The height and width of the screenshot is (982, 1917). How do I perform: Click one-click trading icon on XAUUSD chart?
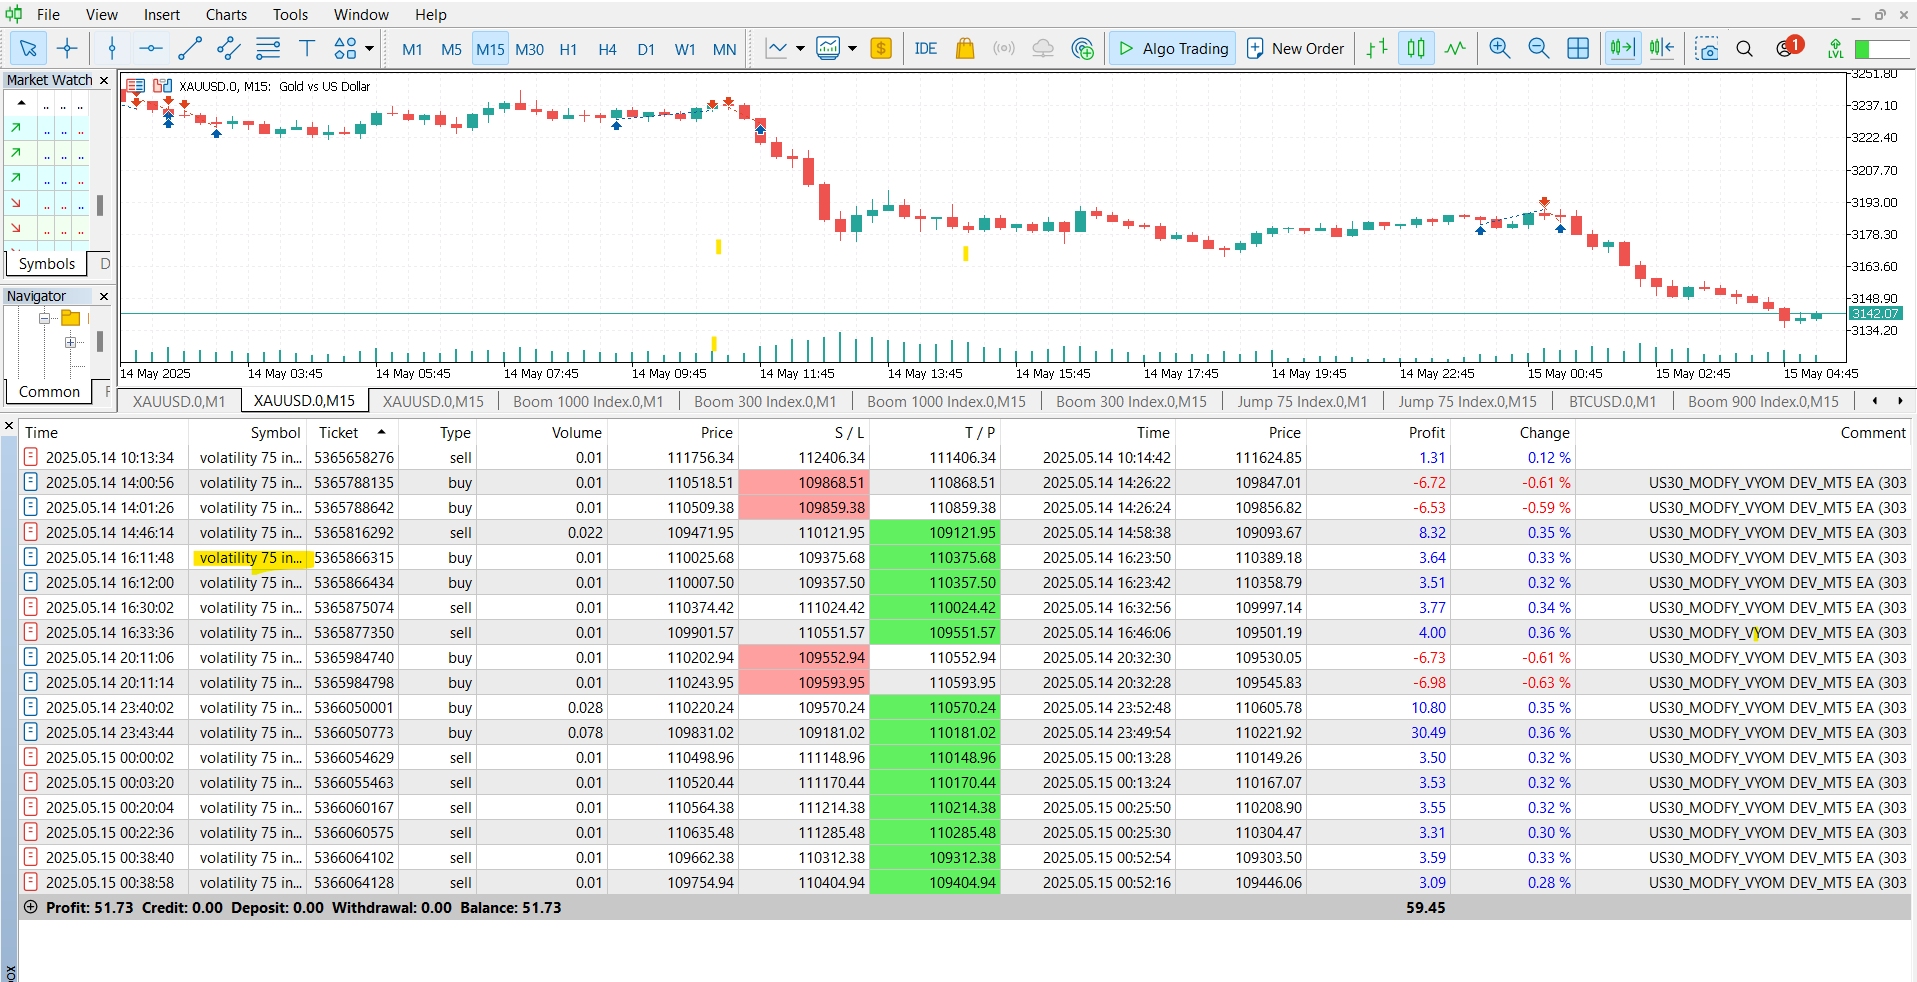[x=136, y=86]
